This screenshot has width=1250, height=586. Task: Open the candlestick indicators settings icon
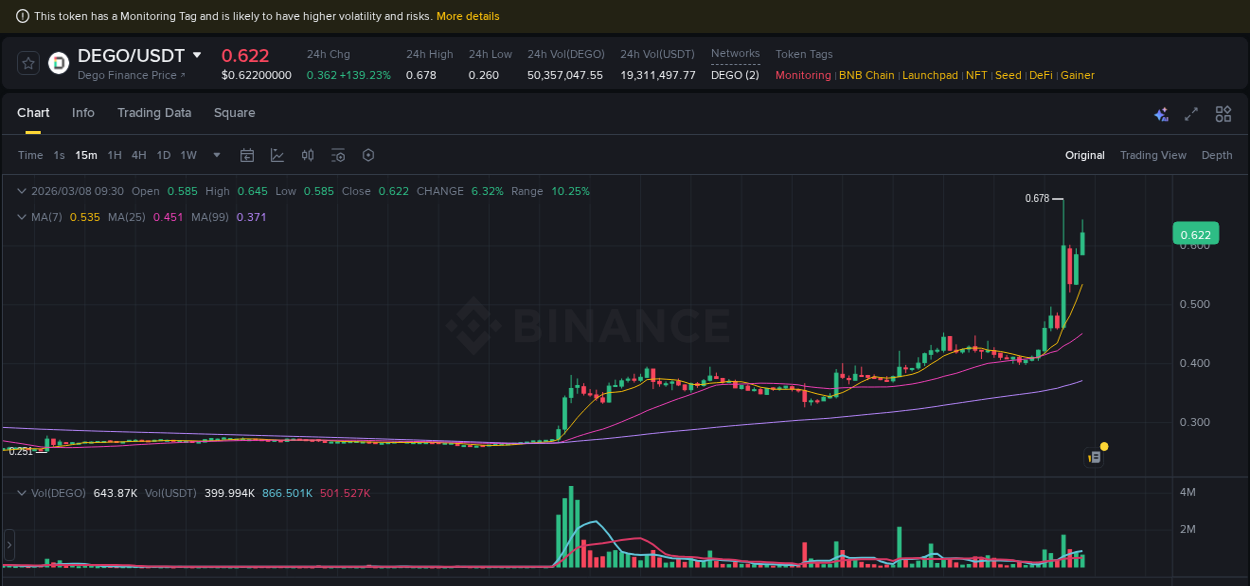tap(307, 155)
